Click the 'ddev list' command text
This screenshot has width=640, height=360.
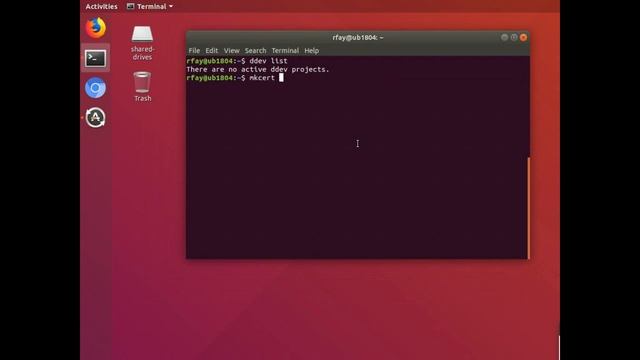(269, 61)
